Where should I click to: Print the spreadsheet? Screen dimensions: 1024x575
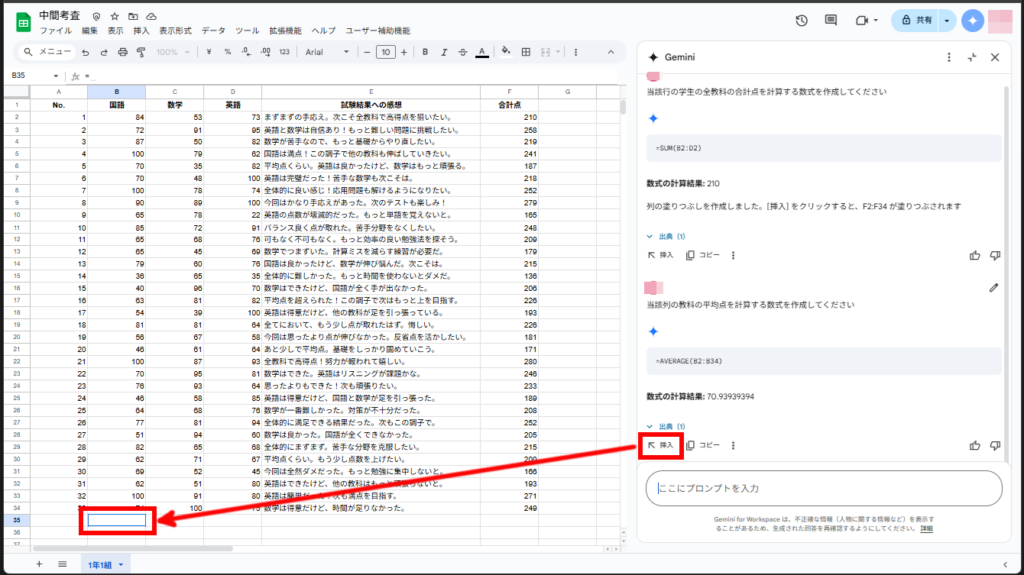(122, 52)
